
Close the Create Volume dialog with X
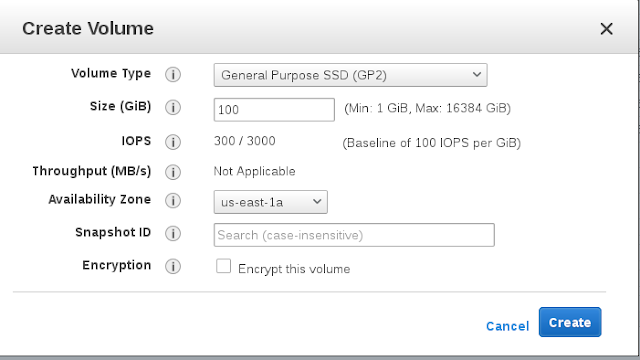click(607, 29)
